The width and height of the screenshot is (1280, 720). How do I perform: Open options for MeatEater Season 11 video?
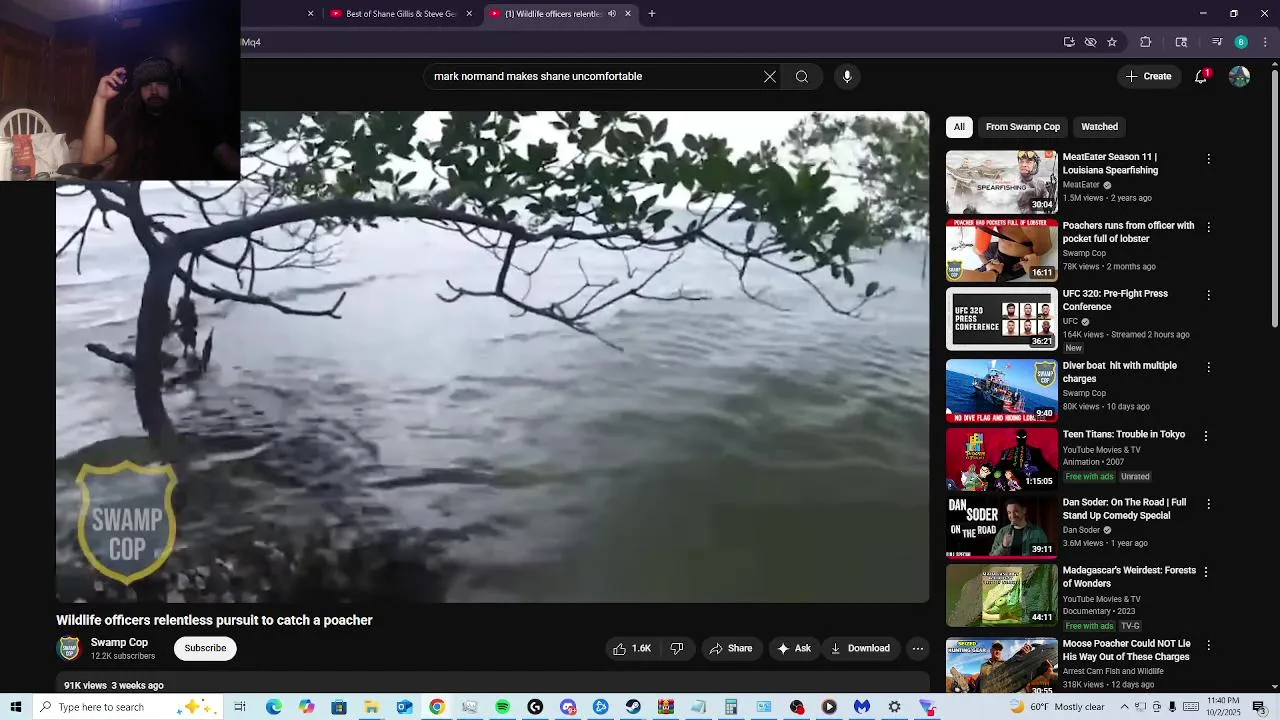pos(1208,159)
